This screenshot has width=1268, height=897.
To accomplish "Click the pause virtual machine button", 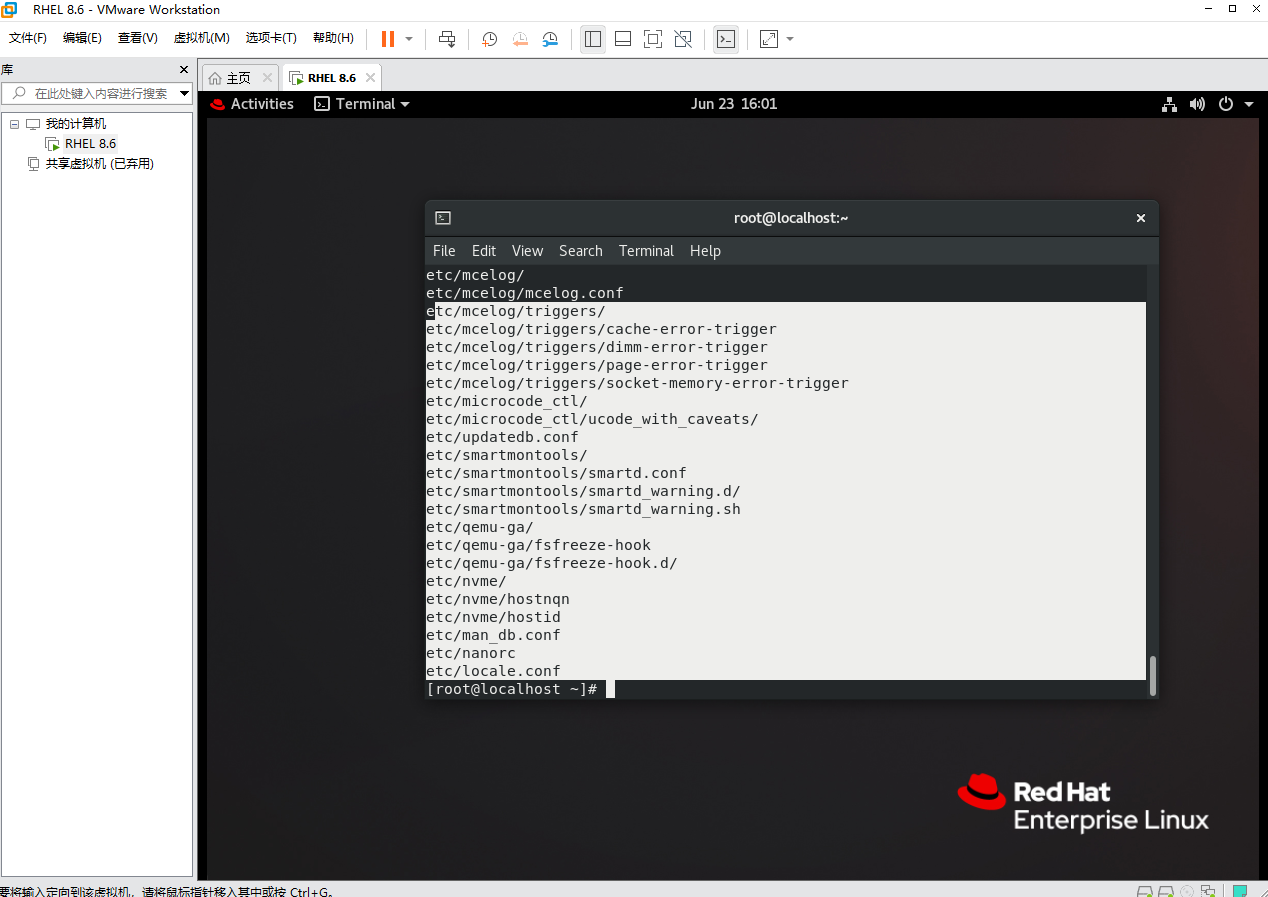I will click(388, 39).
